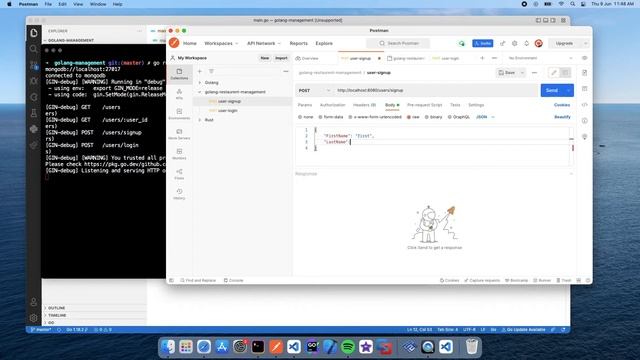The width and height of the screenshot is (640, 360).
Task: Click the pencil edit icon near Save
Action: coord(554,73)
